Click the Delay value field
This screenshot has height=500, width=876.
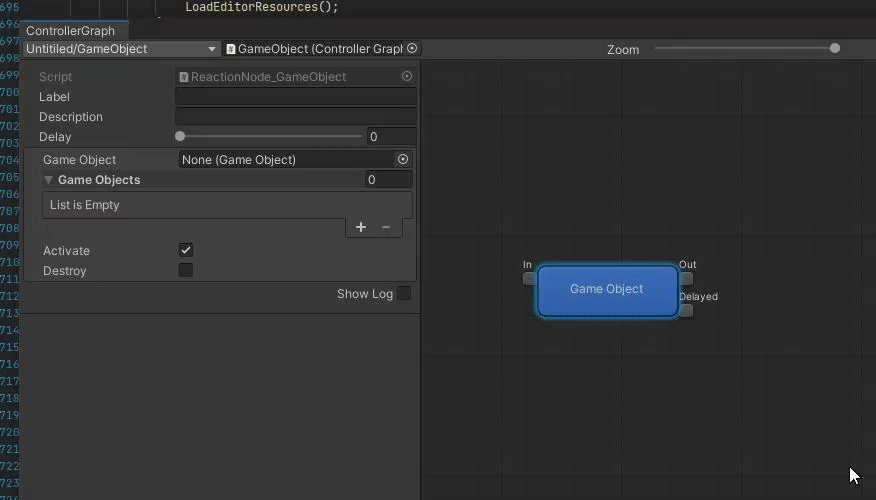tap(391, 136)
